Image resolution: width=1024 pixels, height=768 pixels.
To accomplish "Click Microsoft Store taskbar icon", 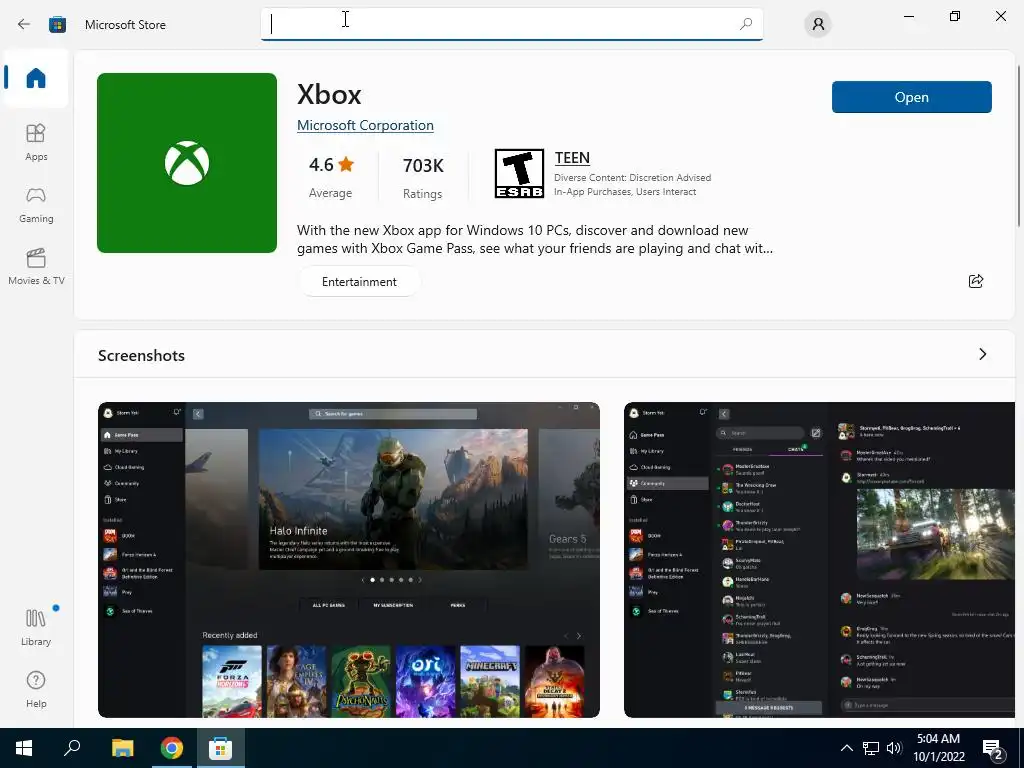I will pyautogui.click(x=221, y=748).
